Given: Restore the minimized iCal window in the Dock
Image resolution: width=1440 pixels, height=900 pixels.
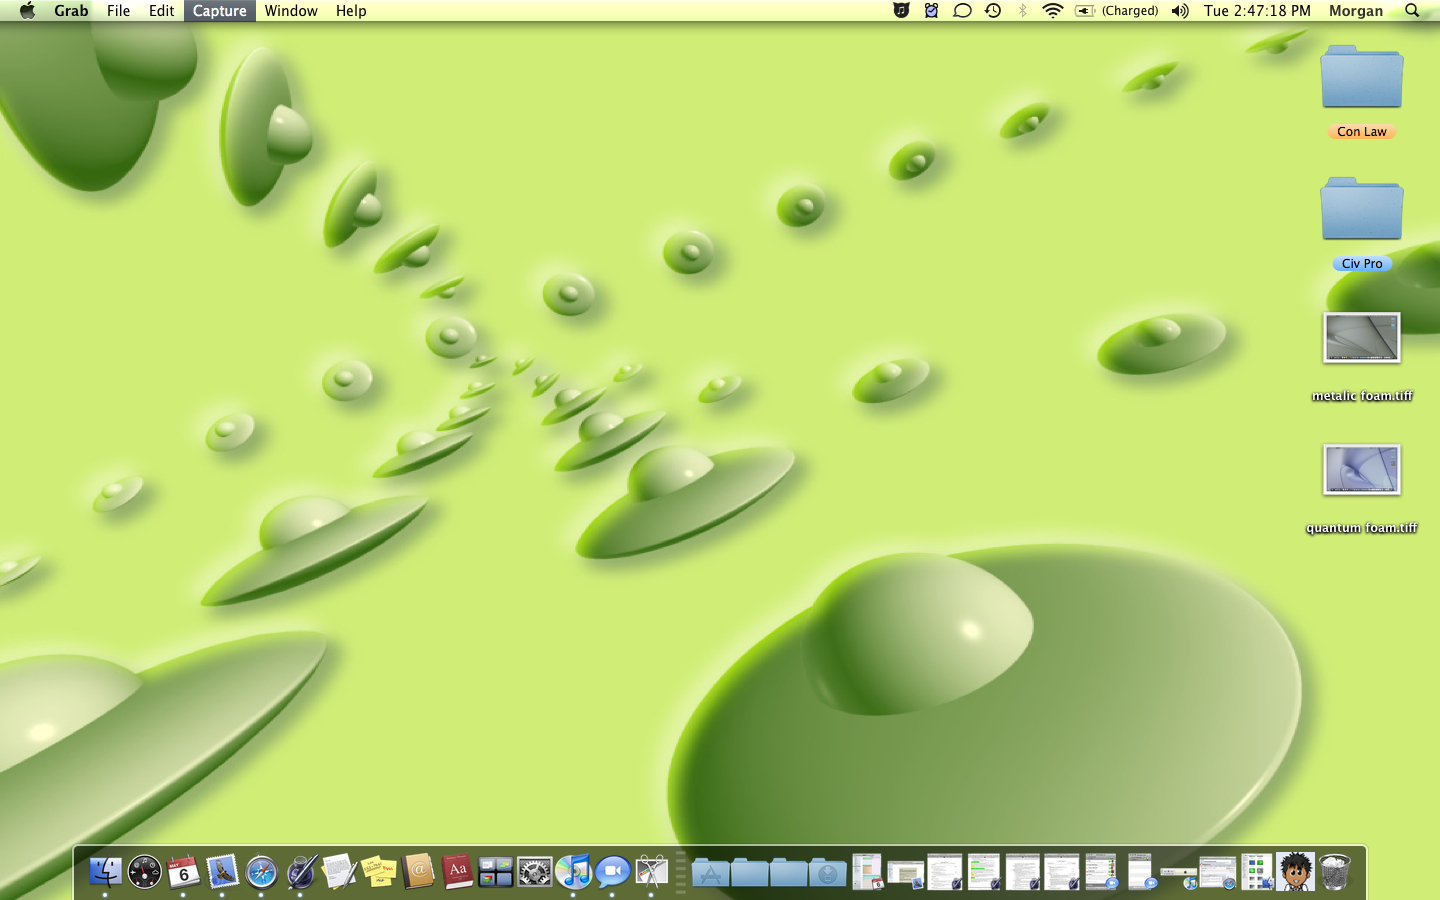Looking at the screenshot, I should click(x=867, y=872).
